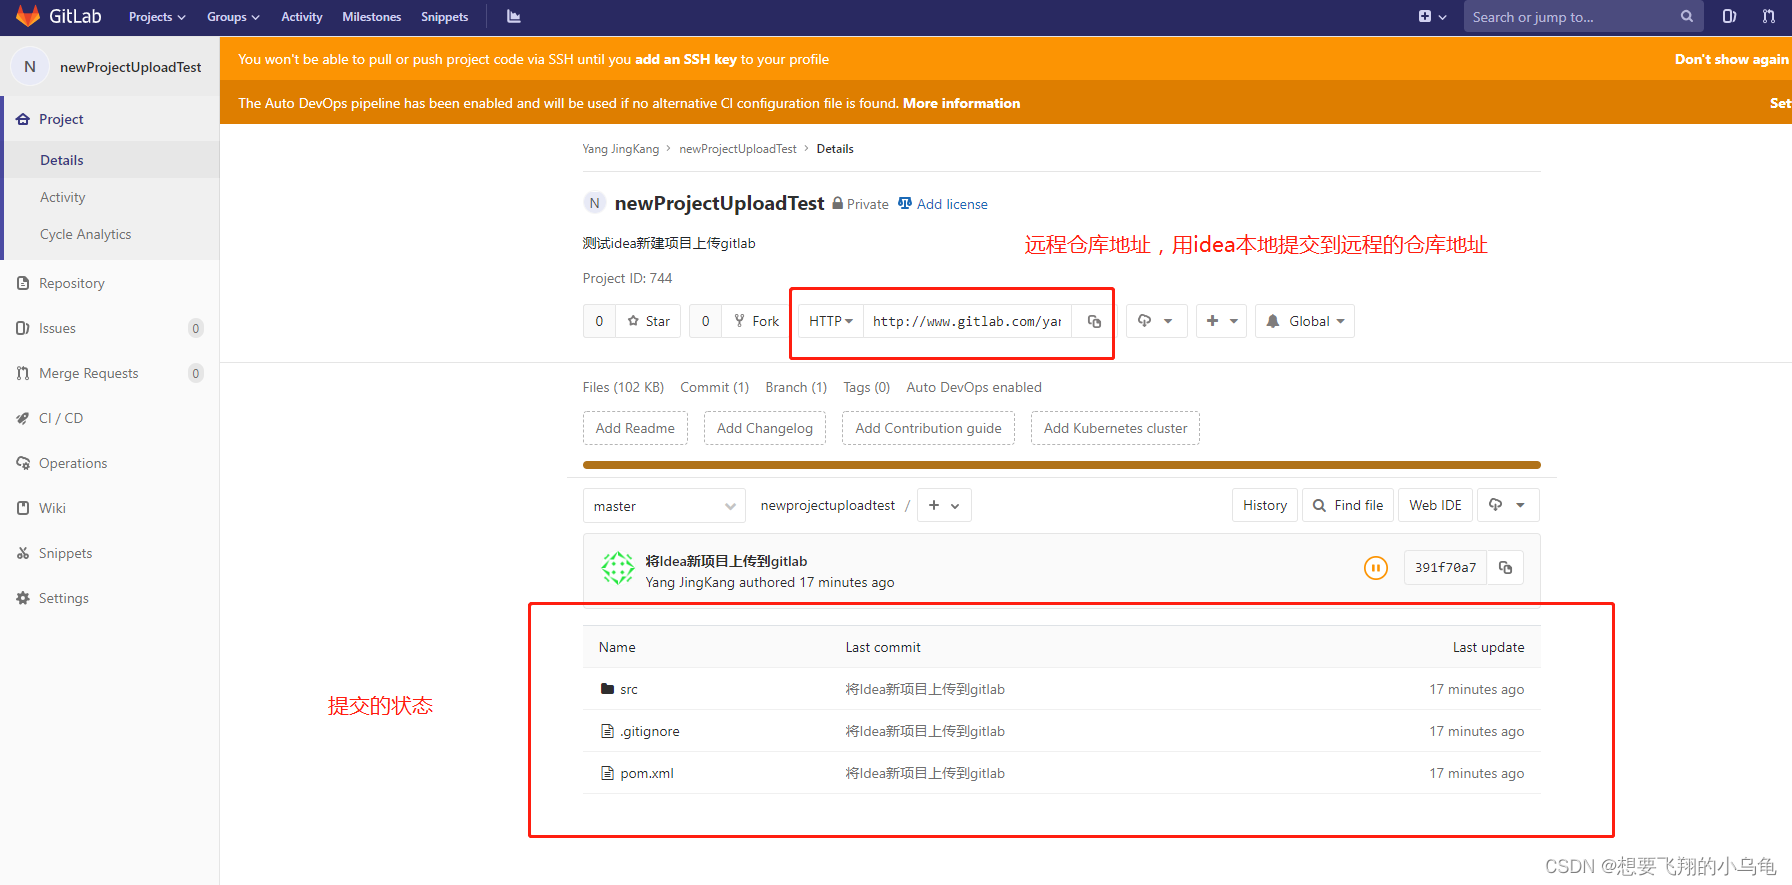Screen dimensions: 1792x885
Task: Open the download dropdown next to Web IDE
Action: [x=1506, y=505]
